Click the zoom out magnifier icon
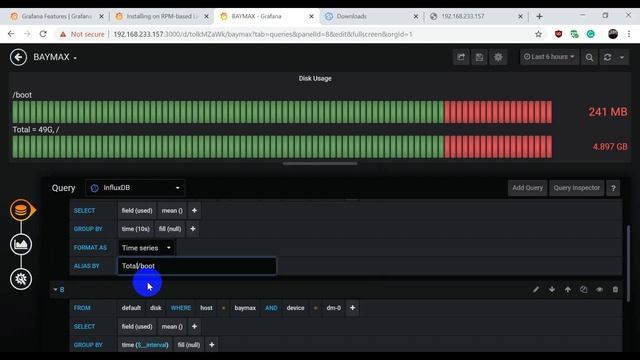The width and height of the screenshot is (640, 360). tap(589, 57)
